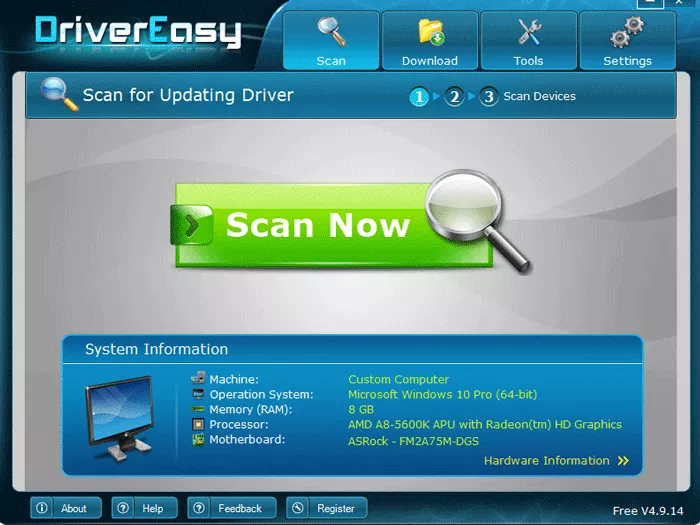Send Feedback via the Feedback button
700x525 pixels.
(x=232, y=508)
